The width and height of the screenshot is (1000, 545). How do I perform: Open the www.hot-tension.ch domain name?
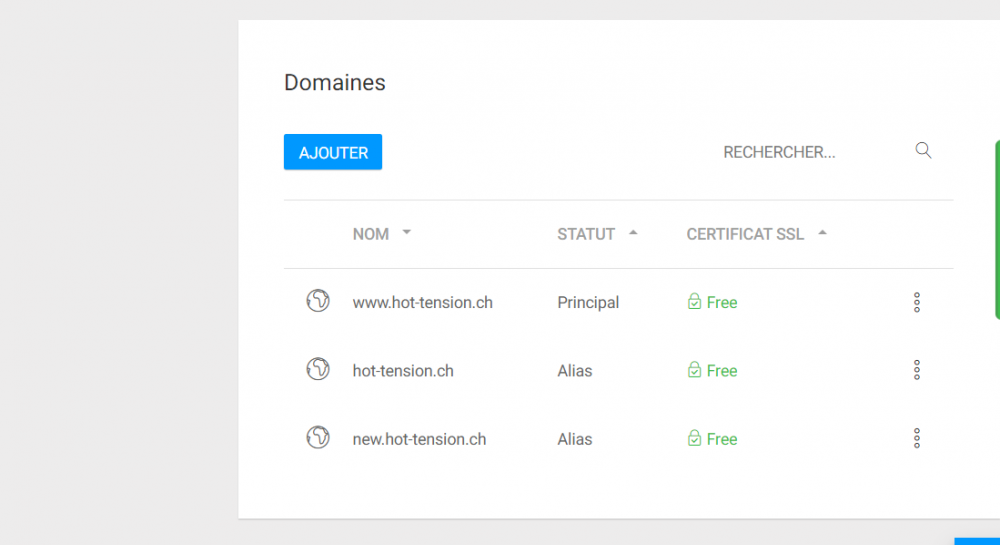pos(422,302)
